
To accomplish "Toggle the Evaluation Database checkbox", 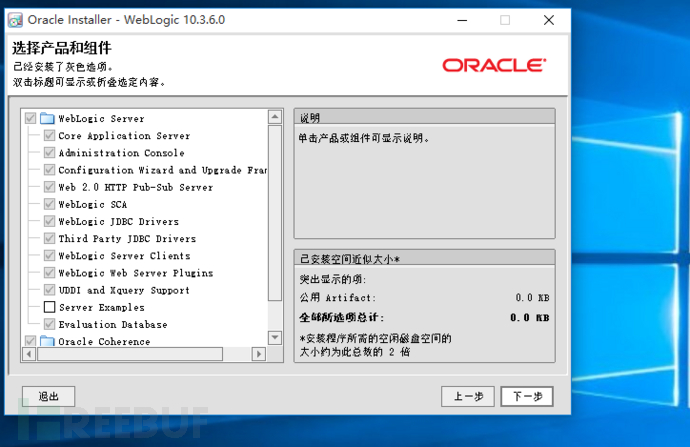I will (x=49, y=324).
